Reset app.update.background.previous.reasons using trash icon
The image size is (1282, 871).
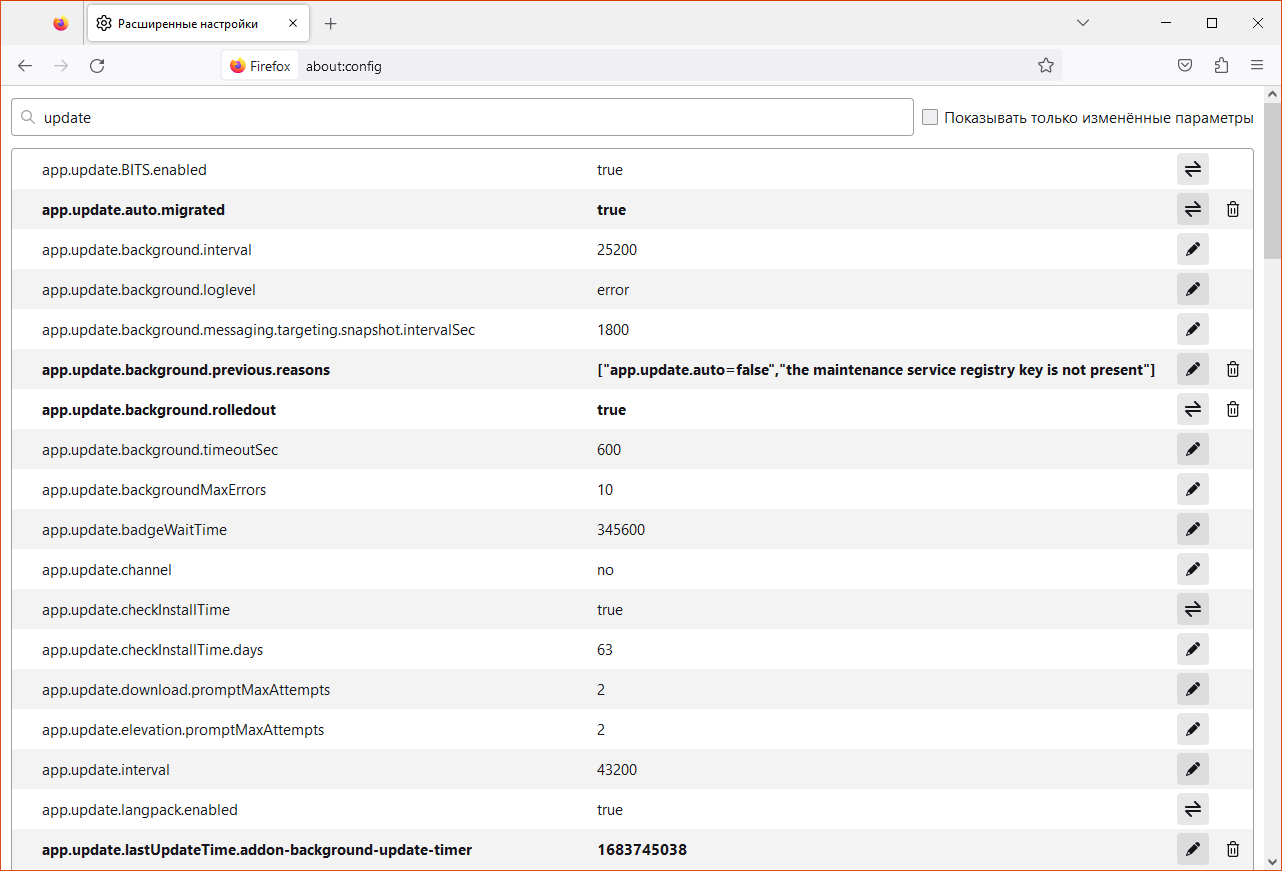(1233, 370)
